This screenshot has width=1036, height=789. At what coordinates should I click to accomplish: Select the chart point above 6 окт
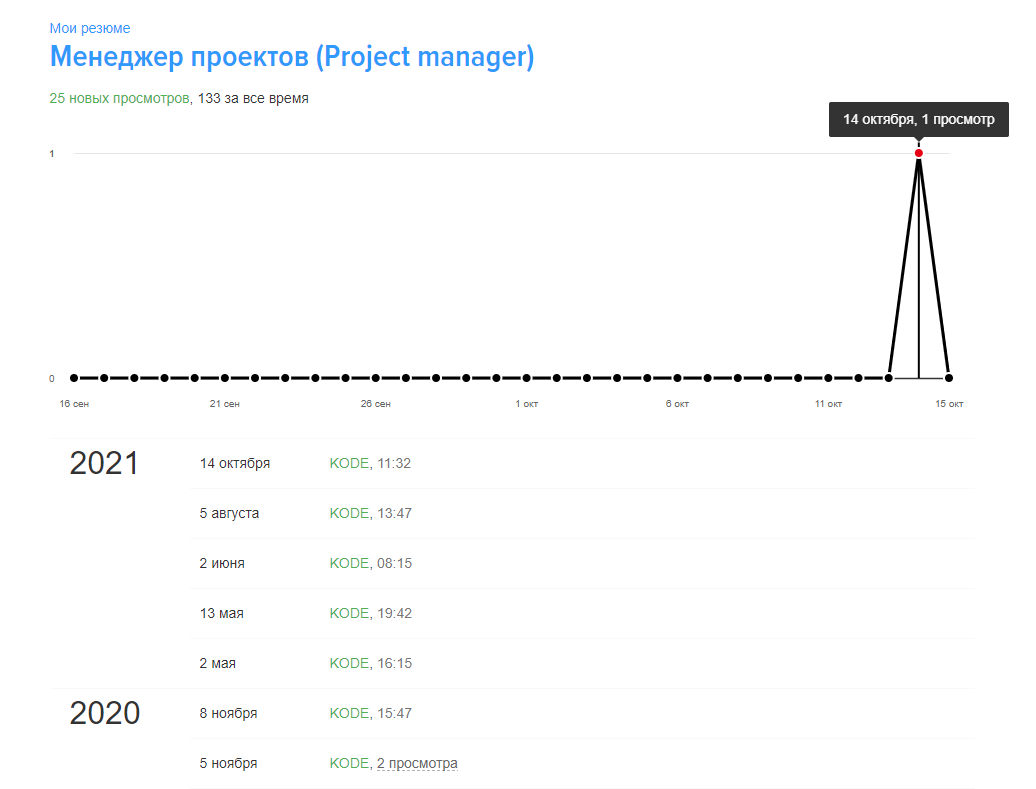[677, 378]
